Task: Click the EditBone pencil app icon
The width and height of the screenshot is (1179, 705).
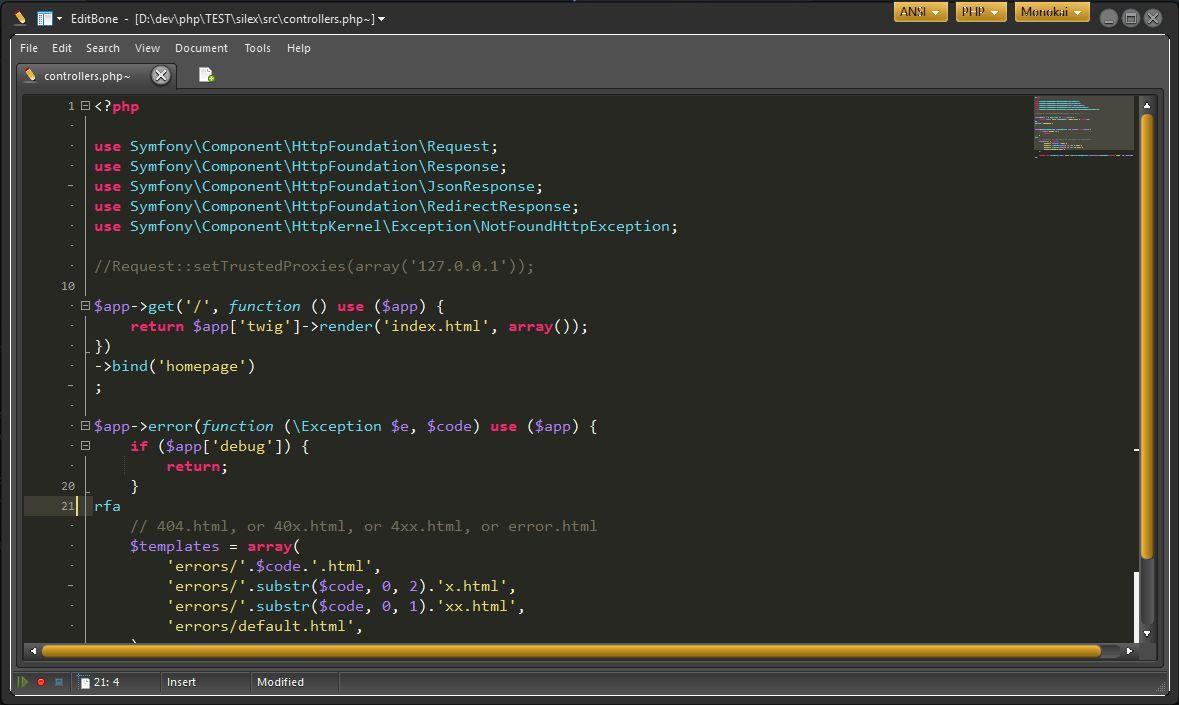Action: coord(20,18)
